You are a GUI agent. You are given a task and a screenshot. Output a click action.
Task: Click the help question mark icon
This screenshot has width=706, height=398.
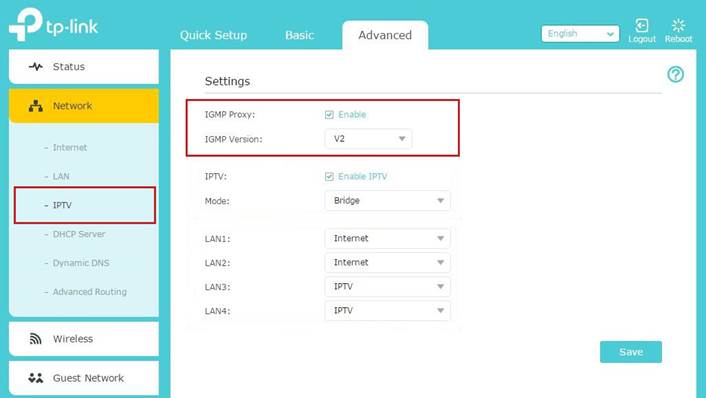(675, 74)
